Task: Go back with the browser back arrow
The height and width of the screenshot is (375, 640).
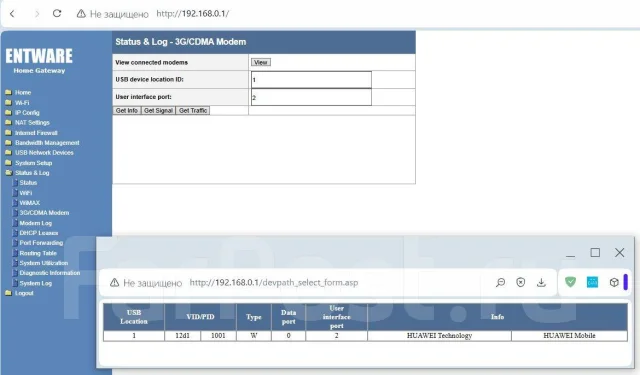Action: [12, 14]
